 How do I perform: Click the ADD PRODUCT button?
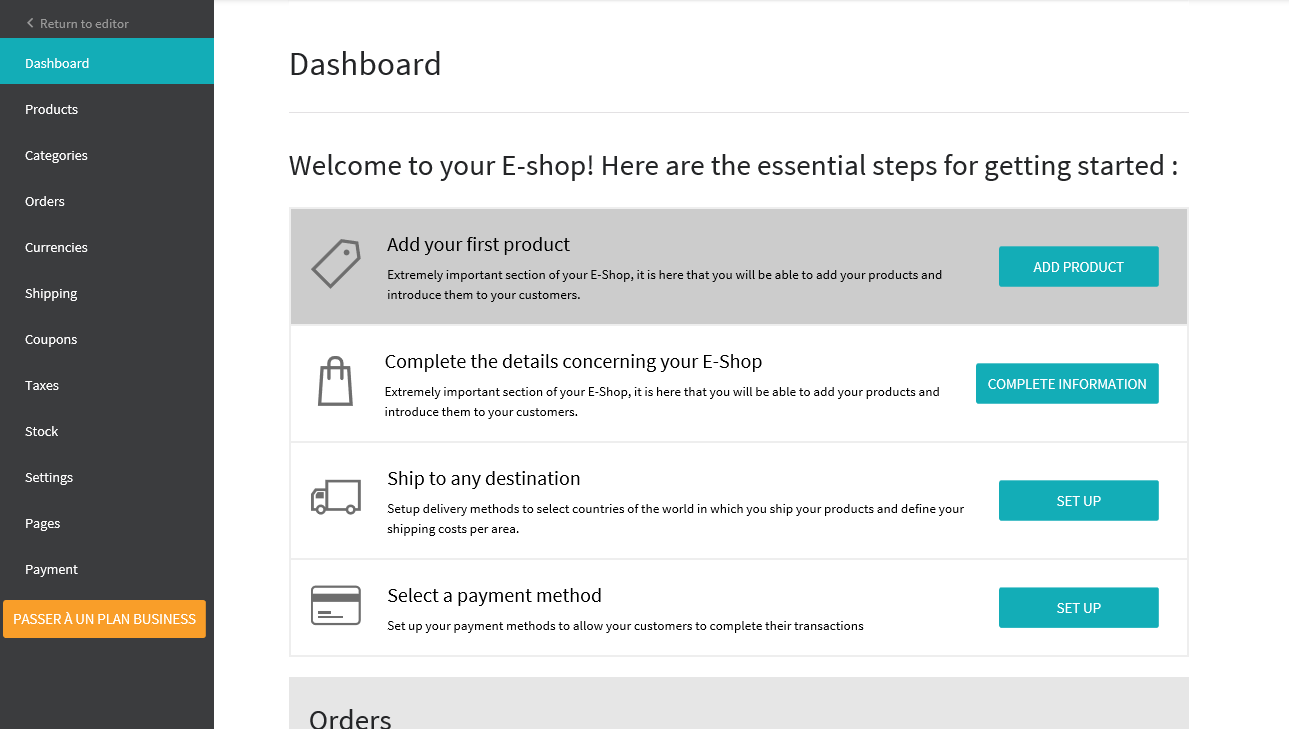[x=1078, y=267]
